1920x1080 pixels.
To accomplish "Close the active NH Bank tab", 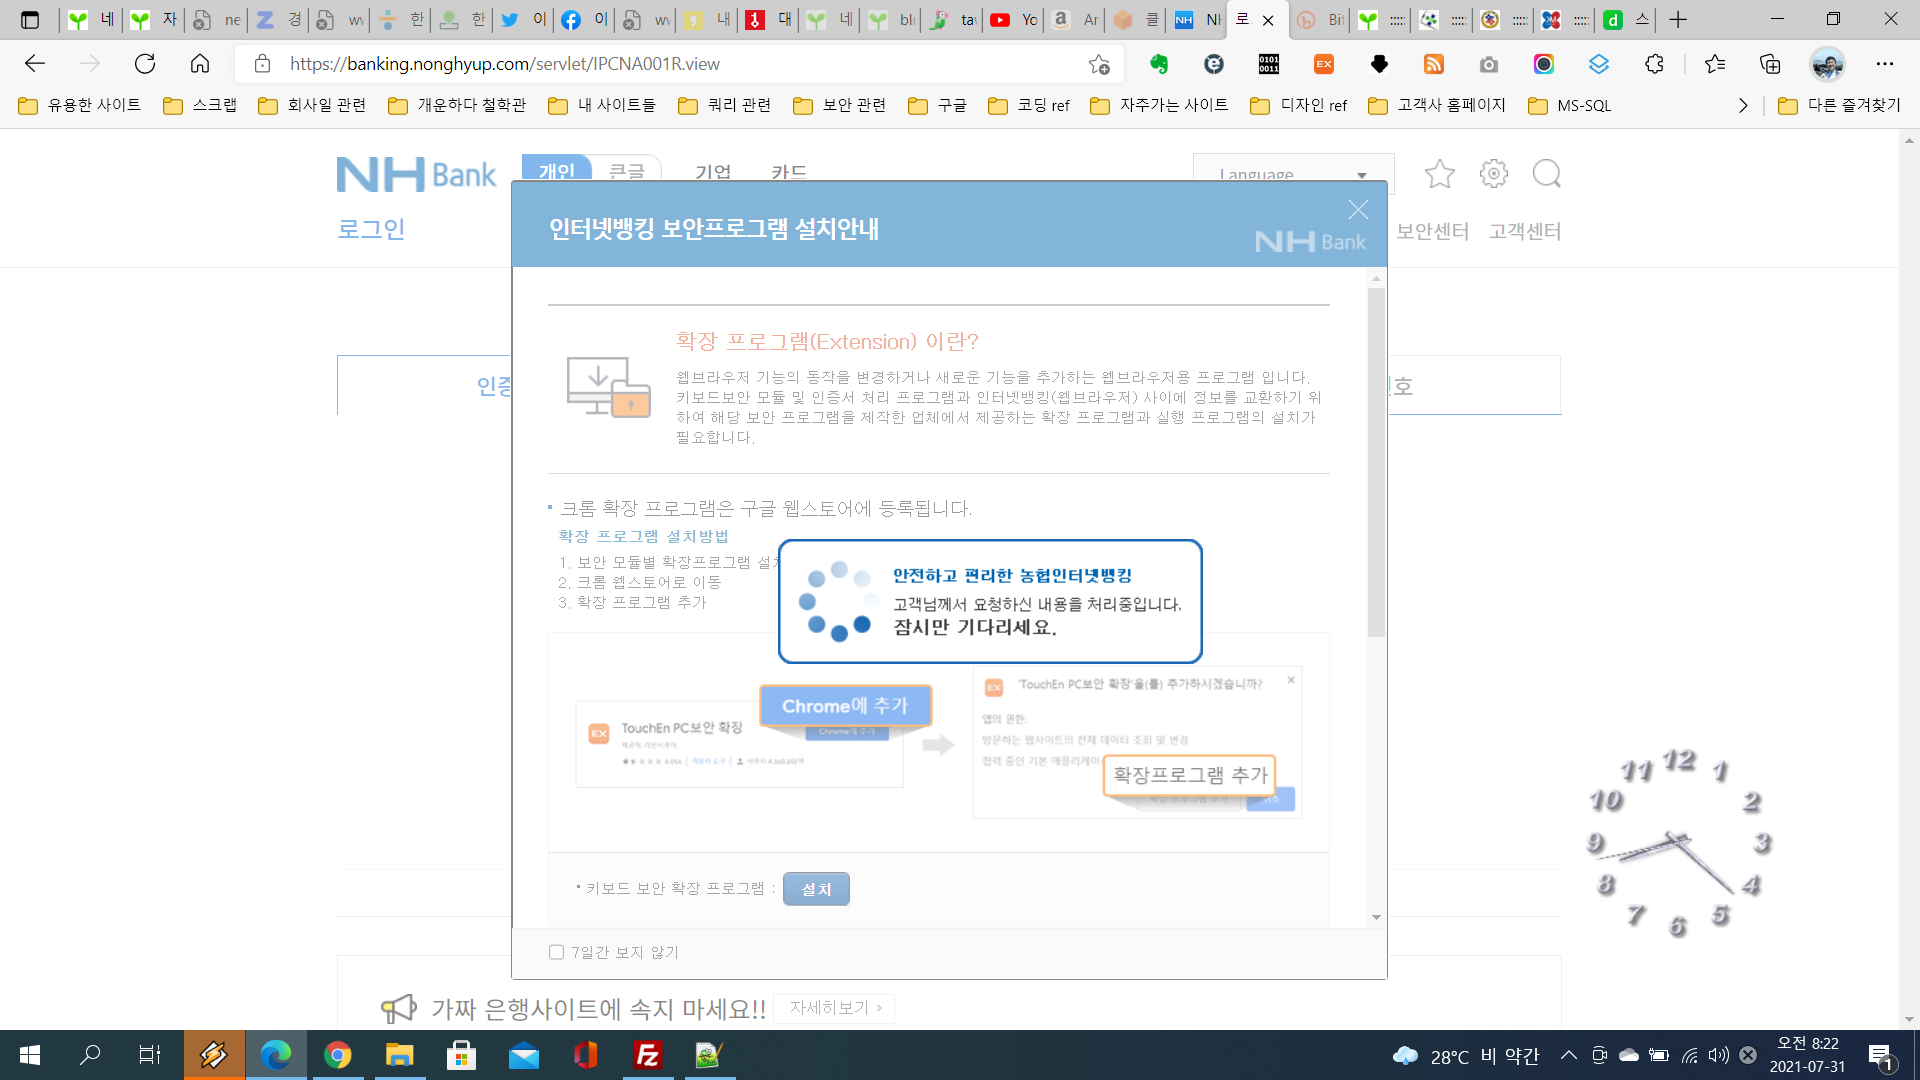I will [x=1268, y=20].
